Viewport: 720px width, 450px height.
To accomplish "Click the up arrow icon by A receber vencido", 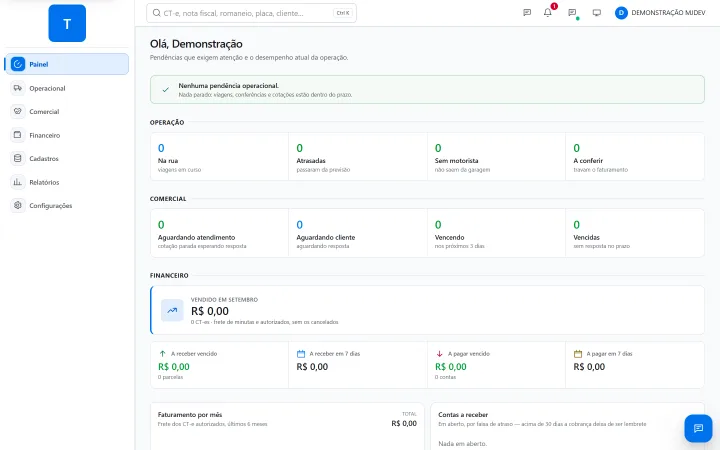I will point(163,354).
